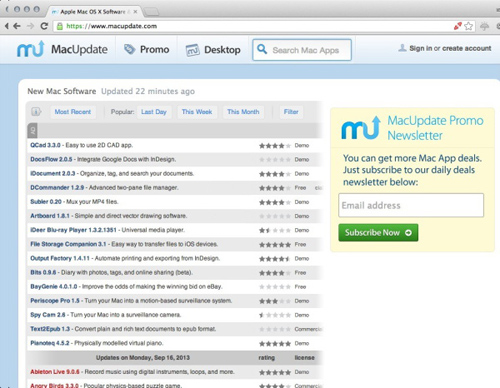The height and width of the screenshot is (388, 500).
Task: Click the MacUpdate Promo Newsletter title
Action: (x=435, y=128)
